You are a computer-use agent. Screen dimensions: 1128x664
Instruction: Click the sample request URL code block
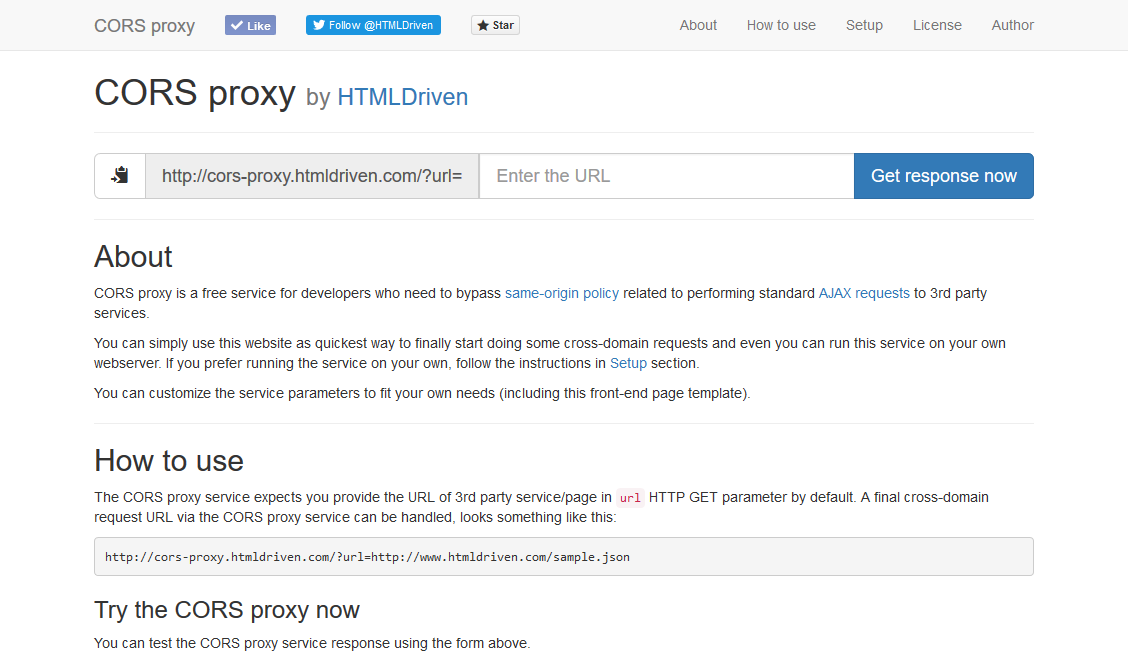point(564,557)
